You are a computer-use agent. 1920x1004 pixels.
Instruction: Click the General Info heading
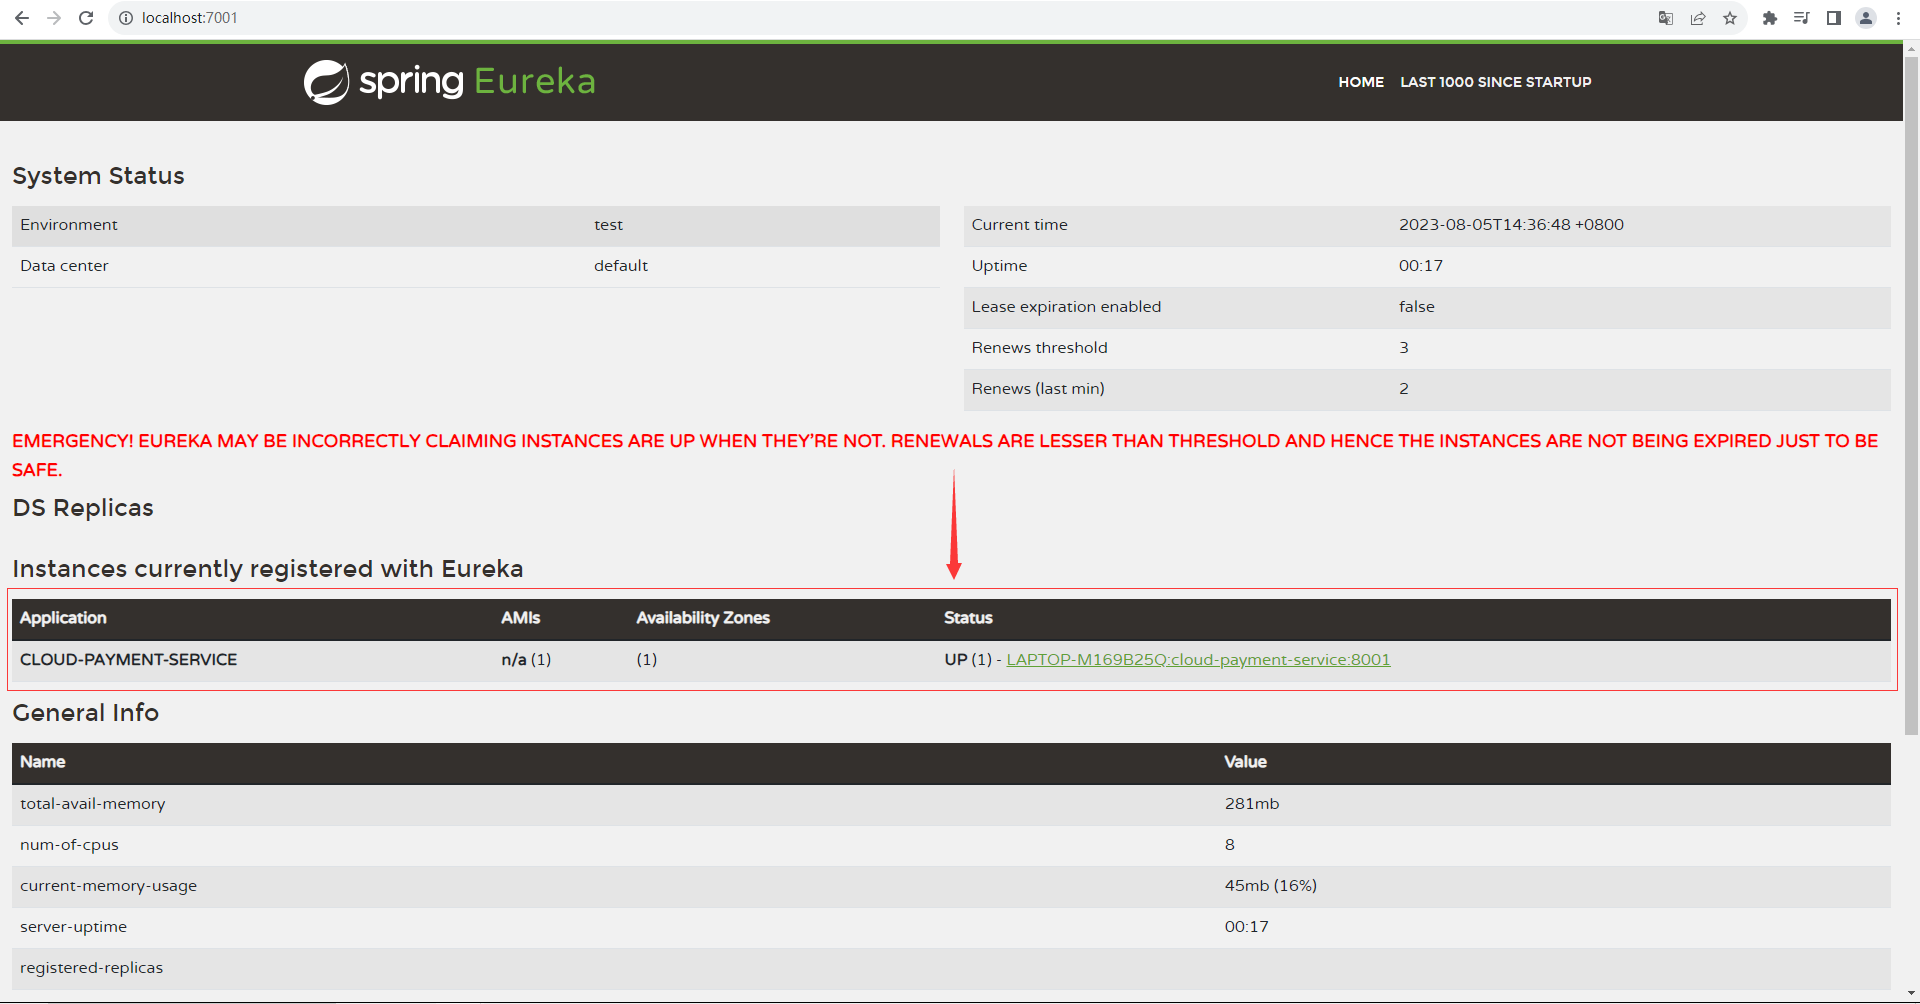coord(85,713)
